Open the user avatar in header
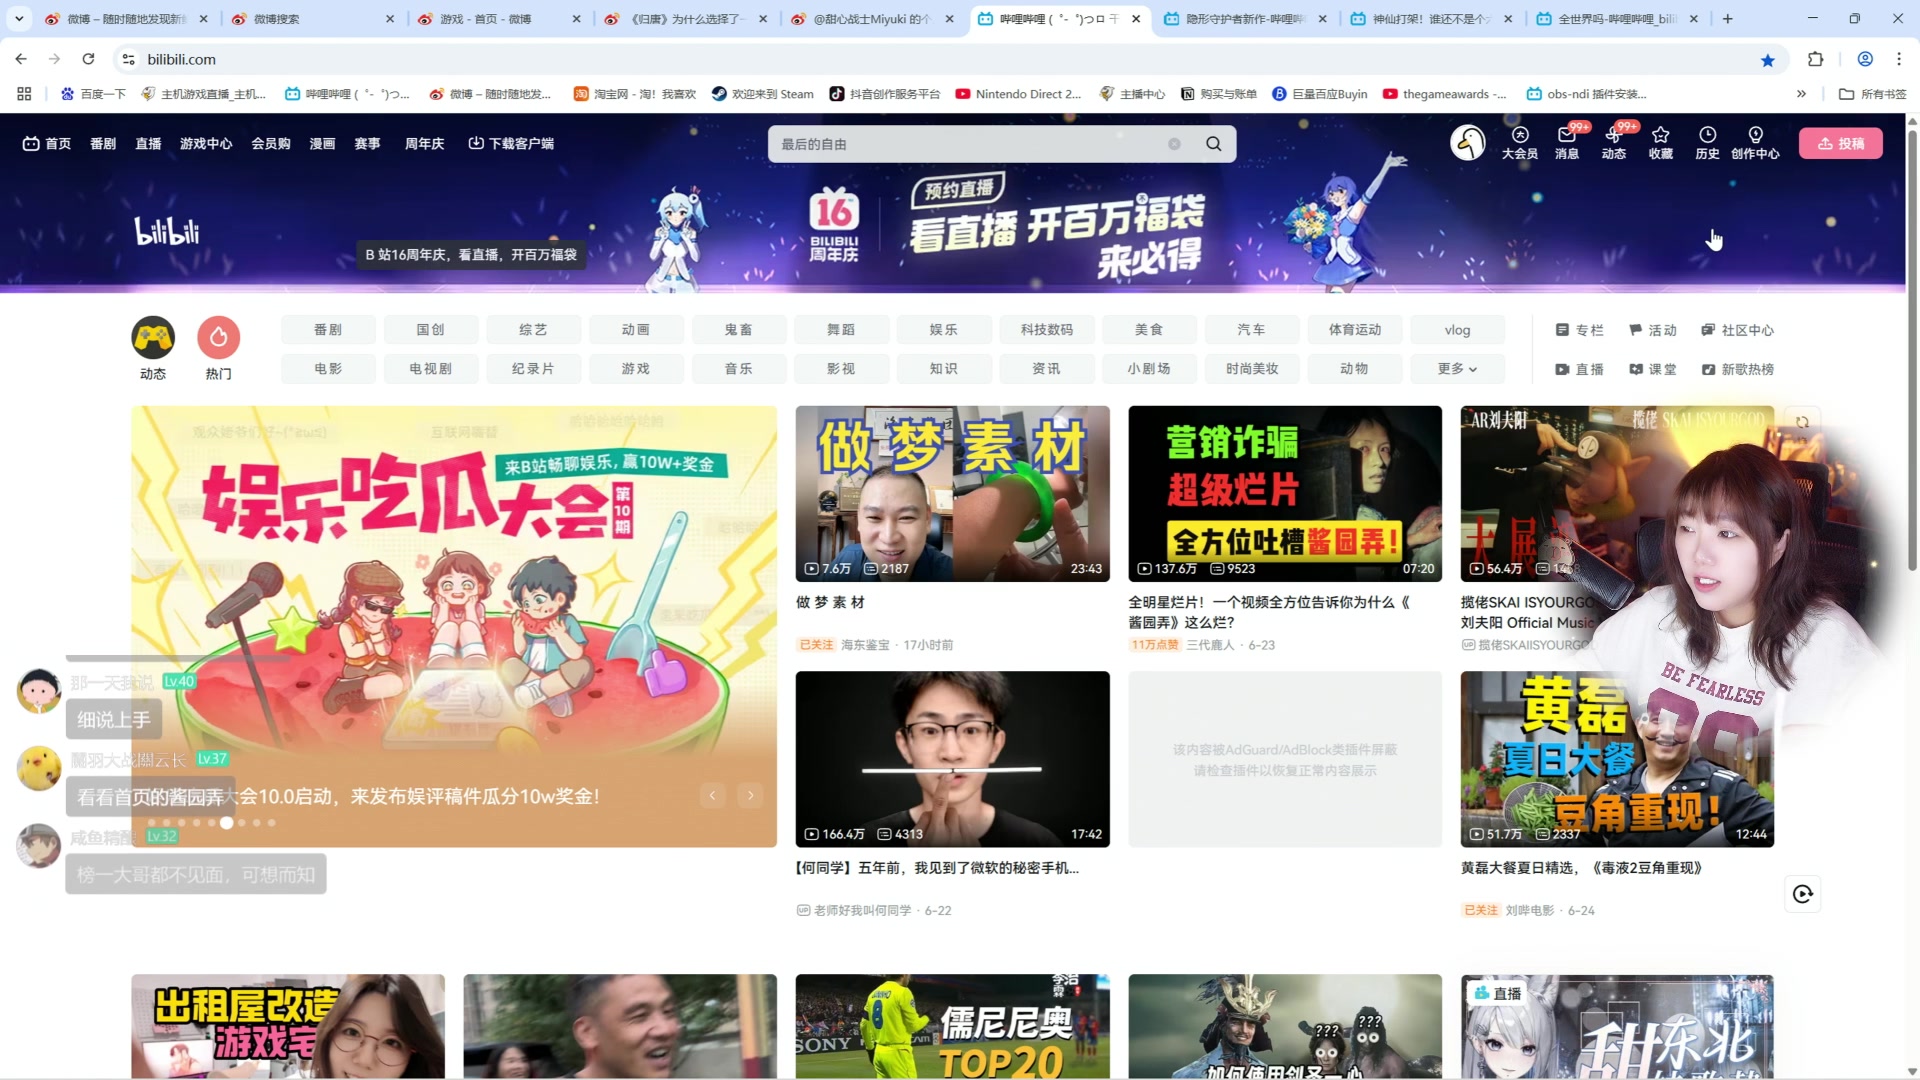1920x1080 pixels. coord(1467,143)
